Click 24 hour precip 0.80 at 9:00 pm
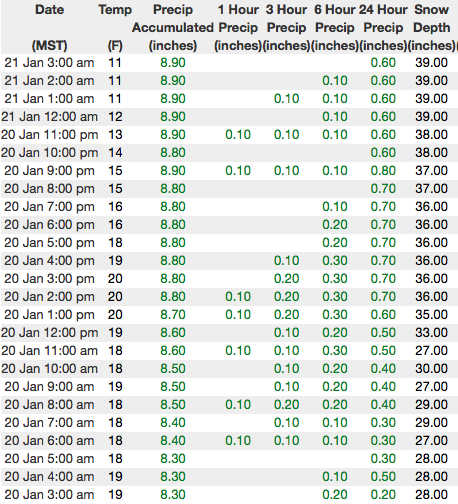This screenshot has width=458, height=504. point(383,171)
